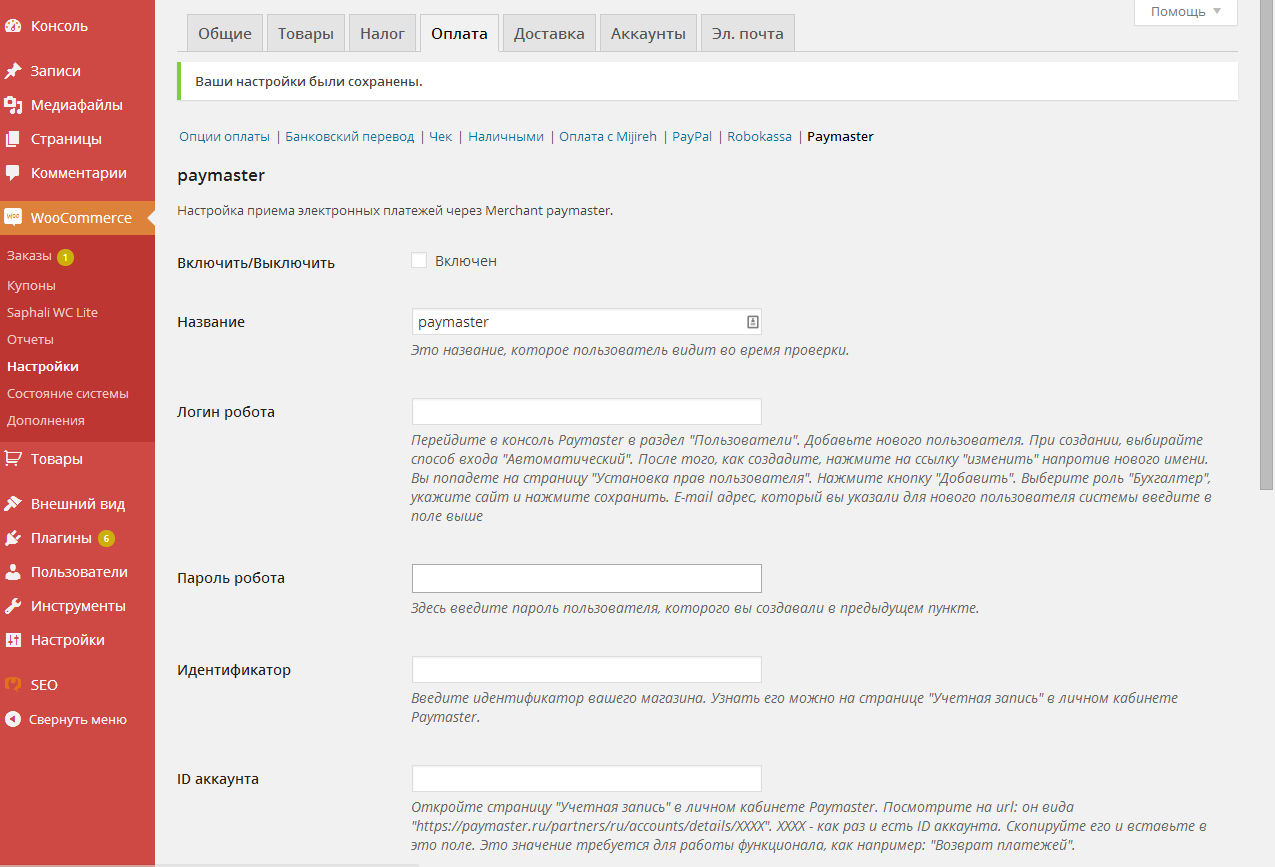Open Пользователи in the sidebar

click(77, 572)
